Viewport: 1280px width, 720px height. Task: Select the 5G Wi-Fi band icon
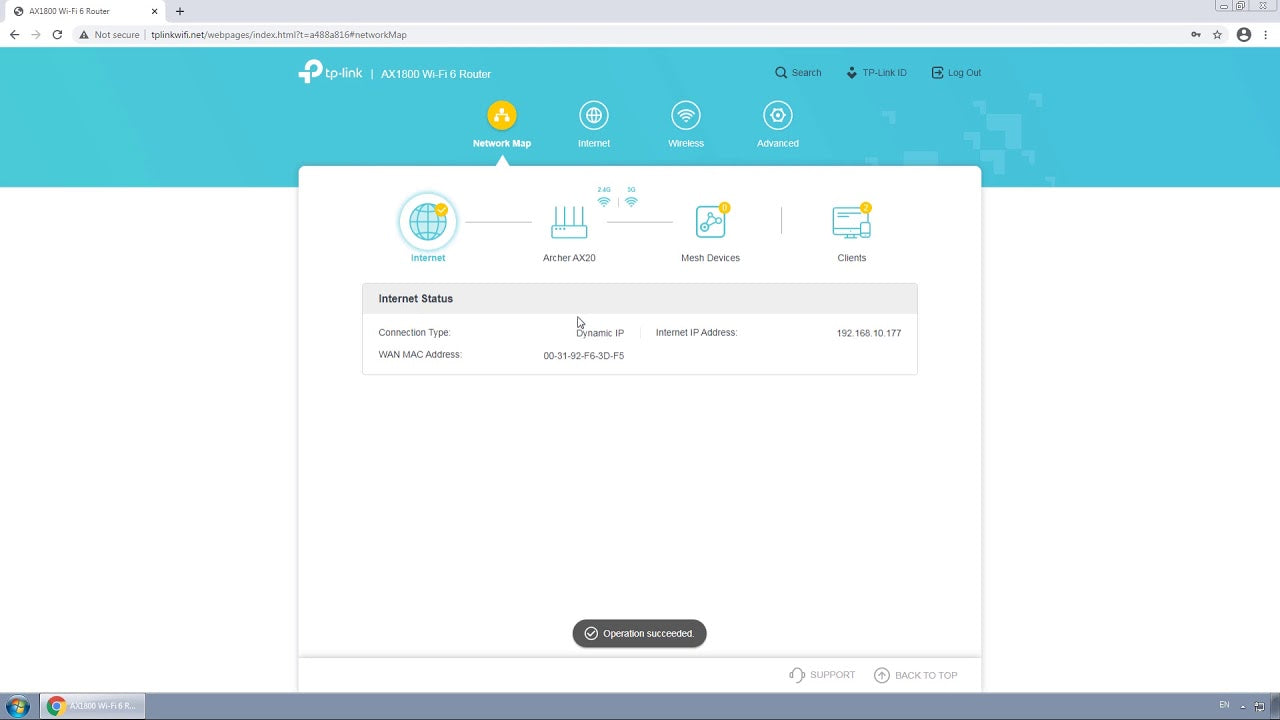(x=631, y=197)
